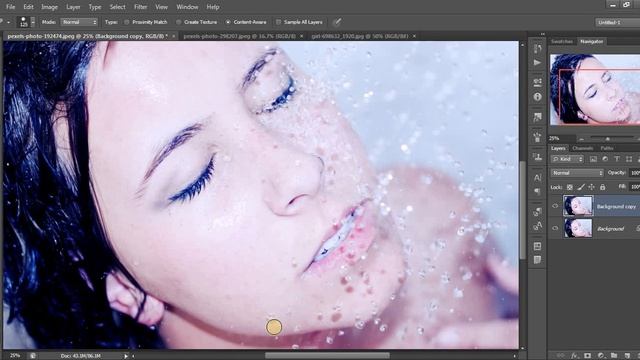Open the Layer Comps panel icon
640x360 pixels.
click(537, 246)
